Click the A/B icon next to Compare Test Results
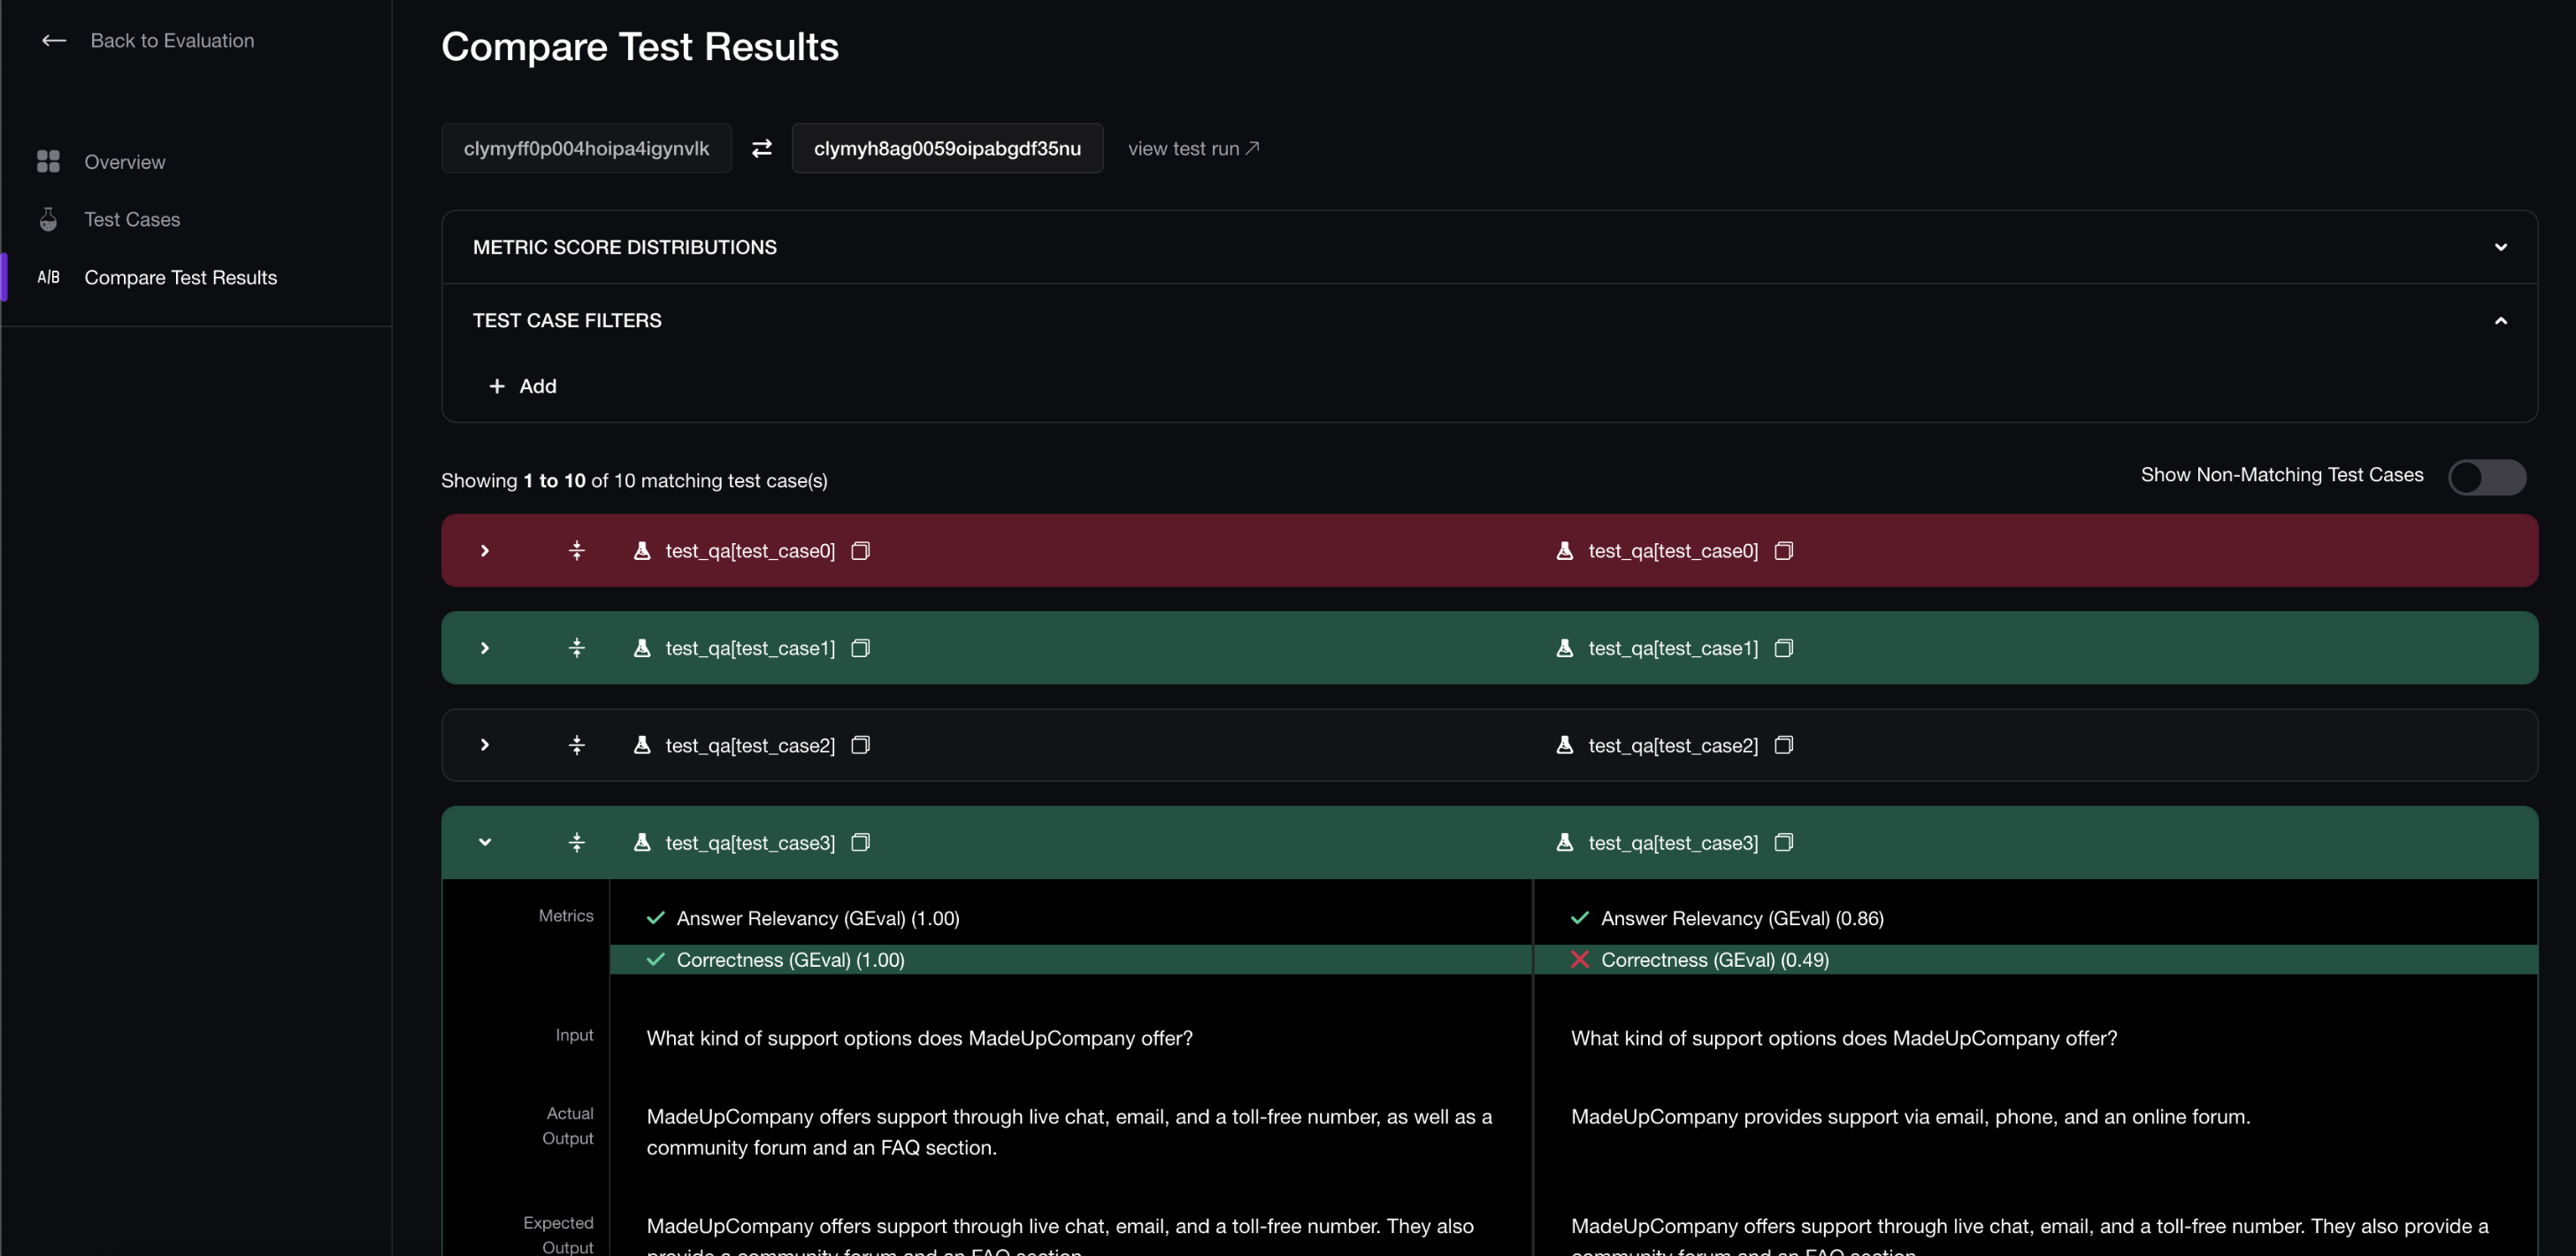This screenshot has height=1256, width=2576. coord(49,277)
